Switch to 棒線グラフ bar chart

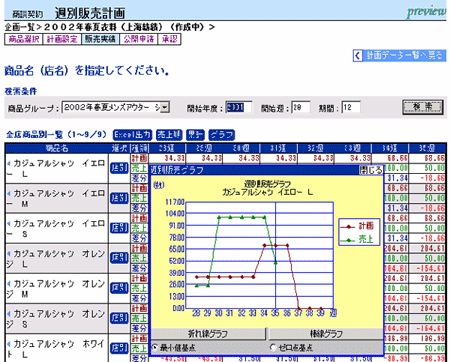[326, 334]
